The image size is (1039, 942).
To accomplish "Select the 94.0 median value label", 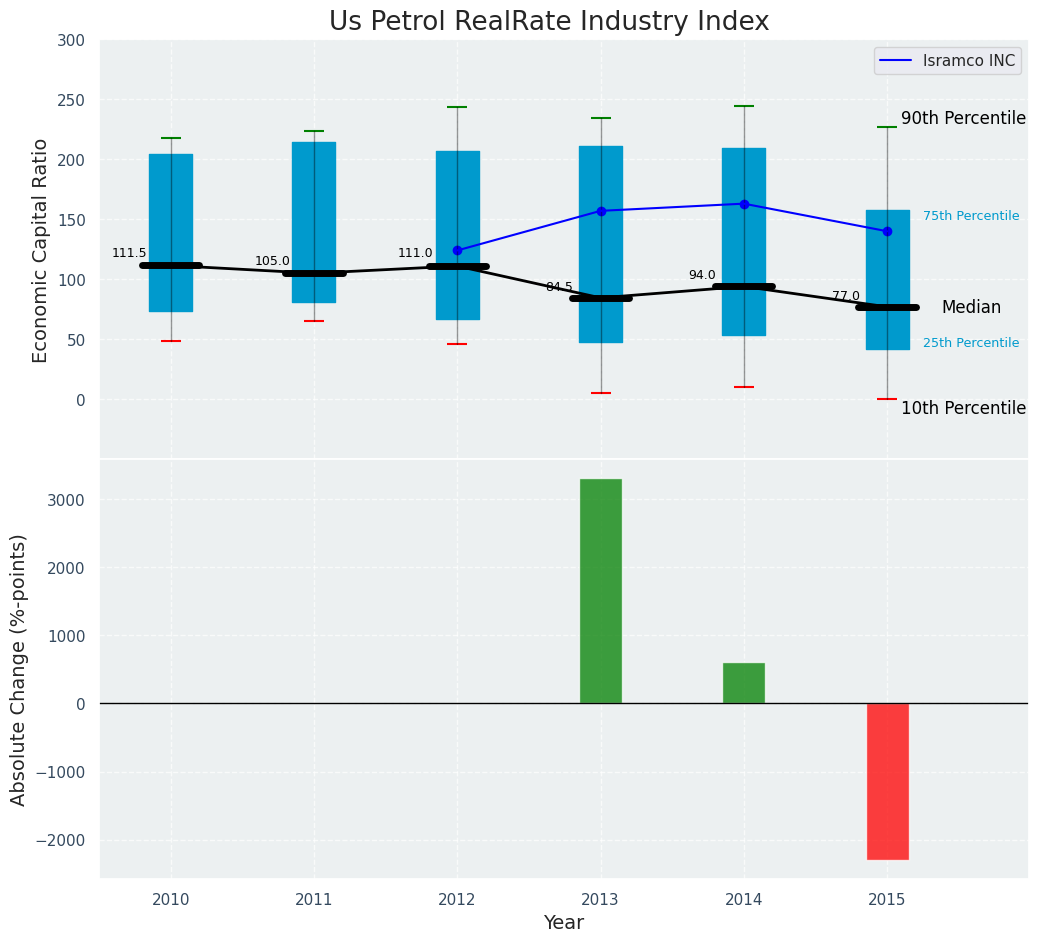I will coord(702,275).
